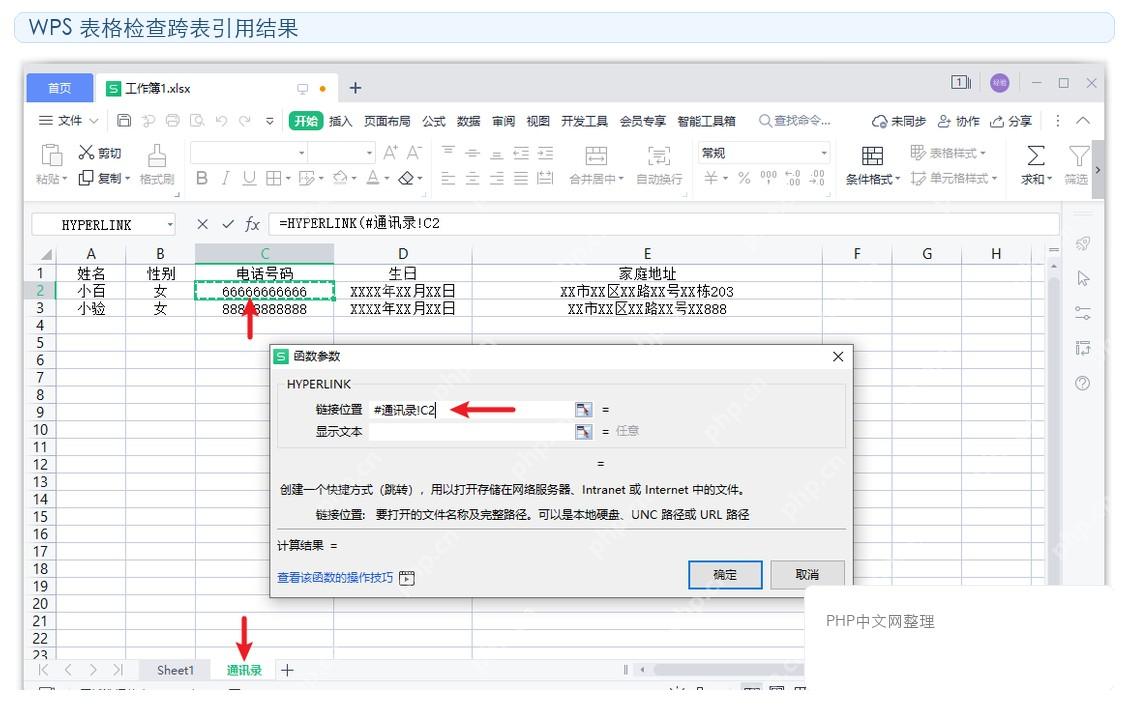Click Merge and Center (合并居中) icon
1128x712 pixels.
[596, 155]
